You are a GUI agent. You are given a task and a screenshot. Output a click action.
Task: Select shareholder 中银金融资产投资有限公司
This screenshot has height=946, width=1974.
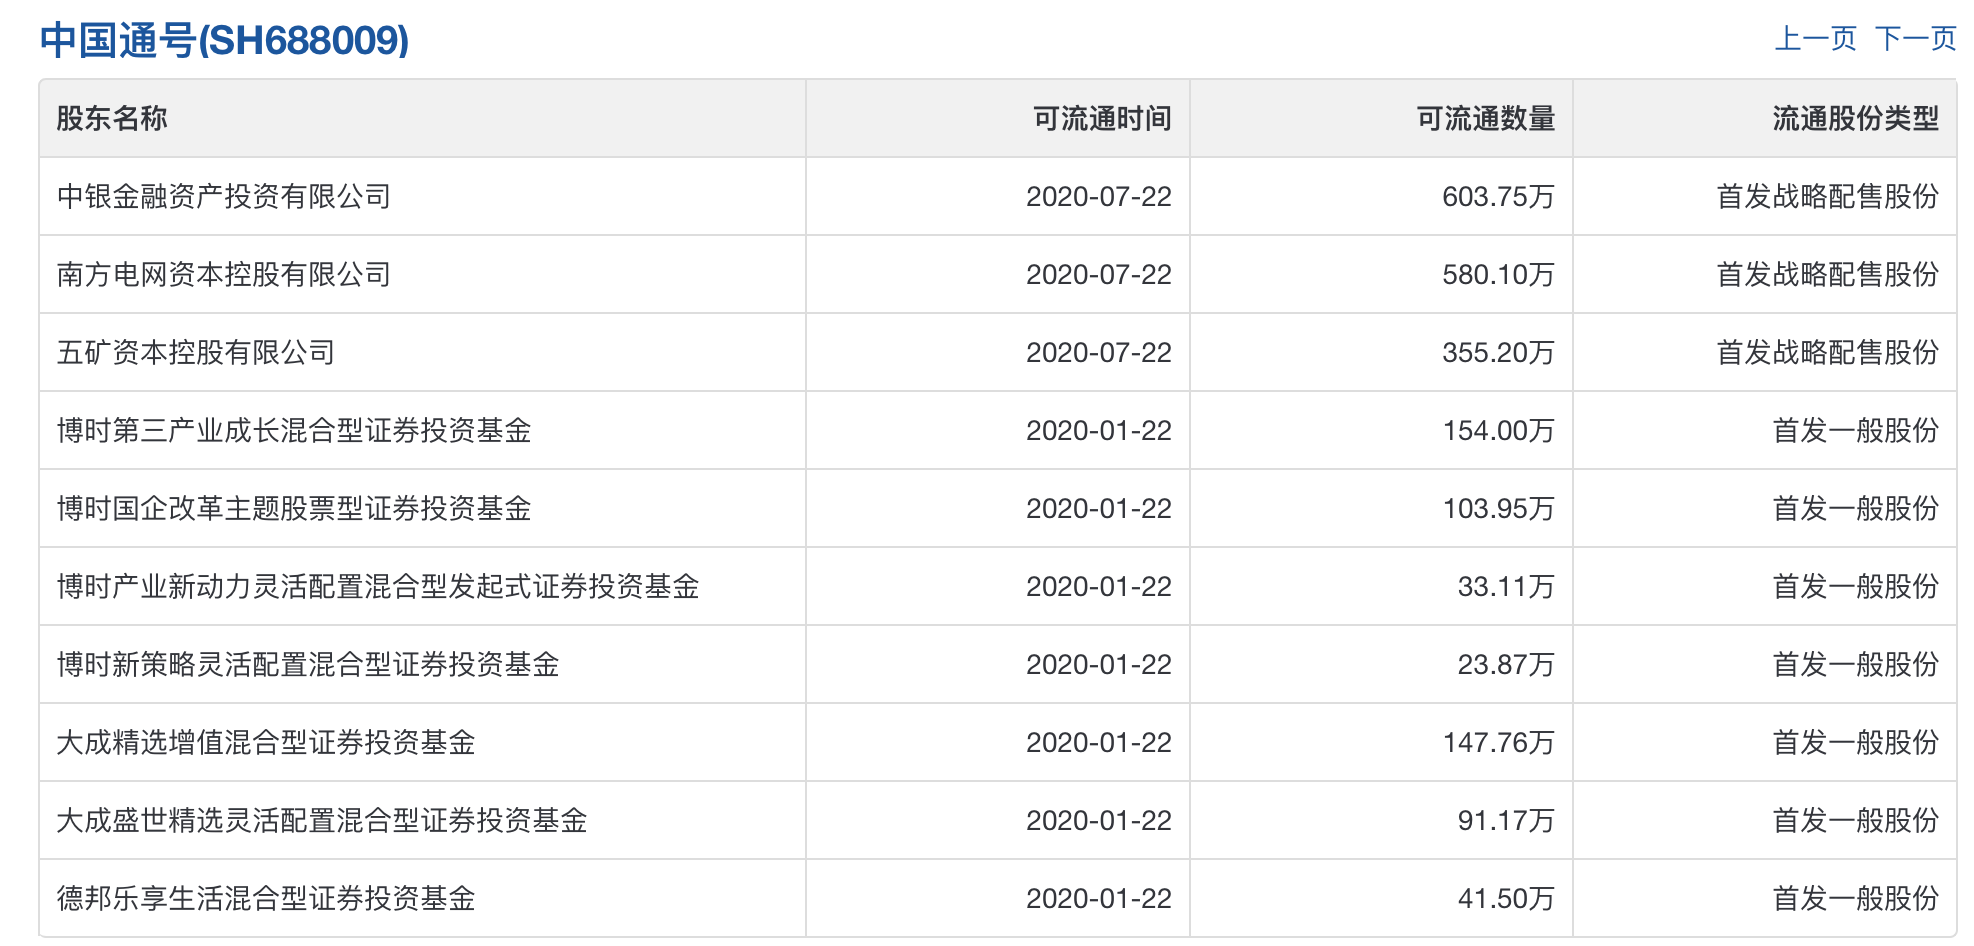(225, 195)
